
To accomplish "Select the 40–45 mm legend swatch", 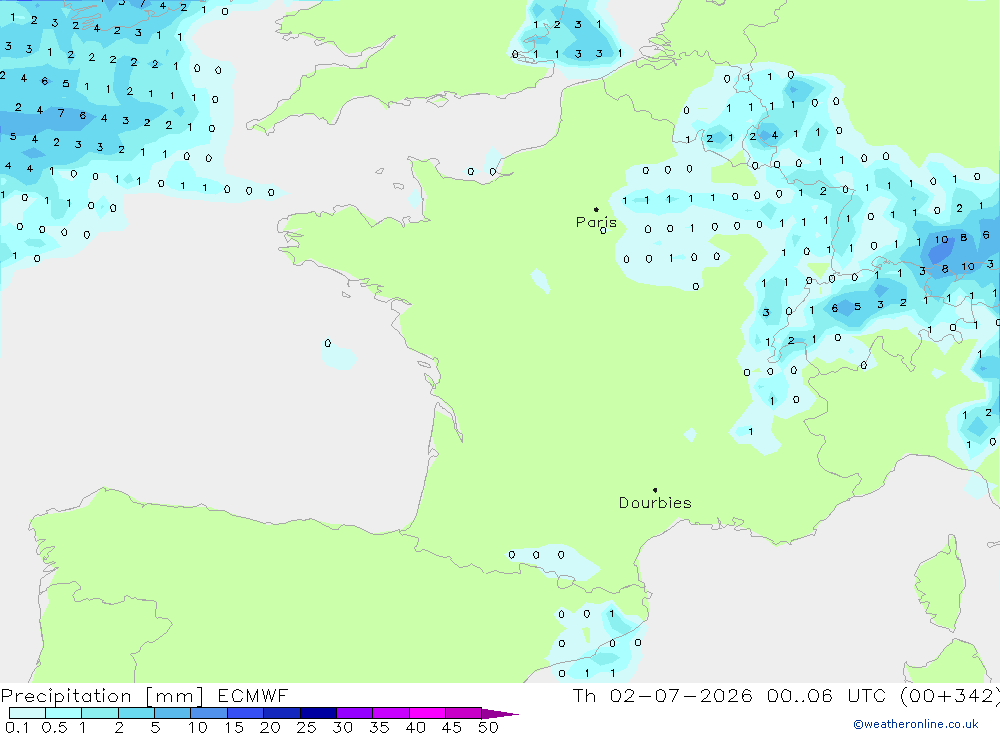I will point(427,713).
